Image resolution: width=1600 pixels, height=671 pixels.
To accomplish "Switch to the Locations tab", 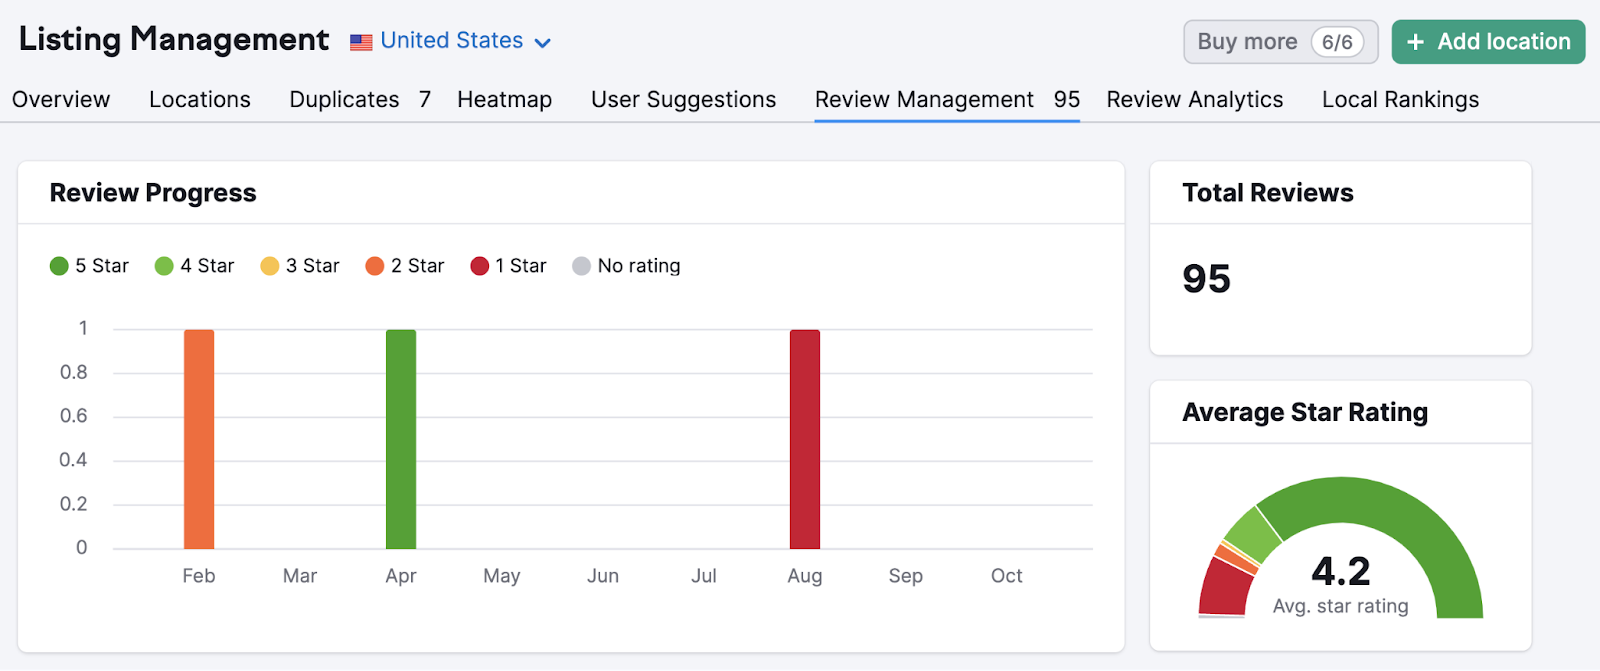I will coord(200,100).
